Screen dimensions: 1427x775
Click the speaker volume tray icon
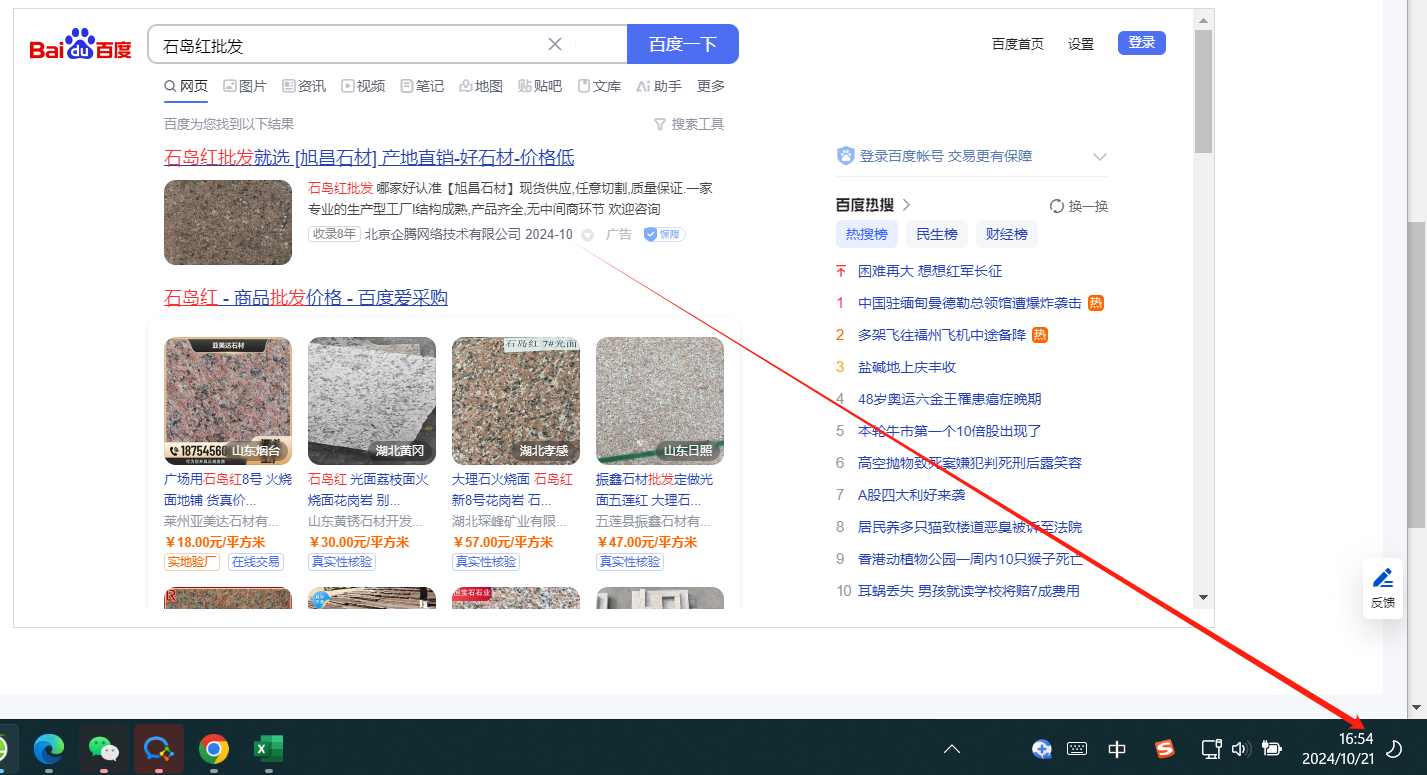1240,748
